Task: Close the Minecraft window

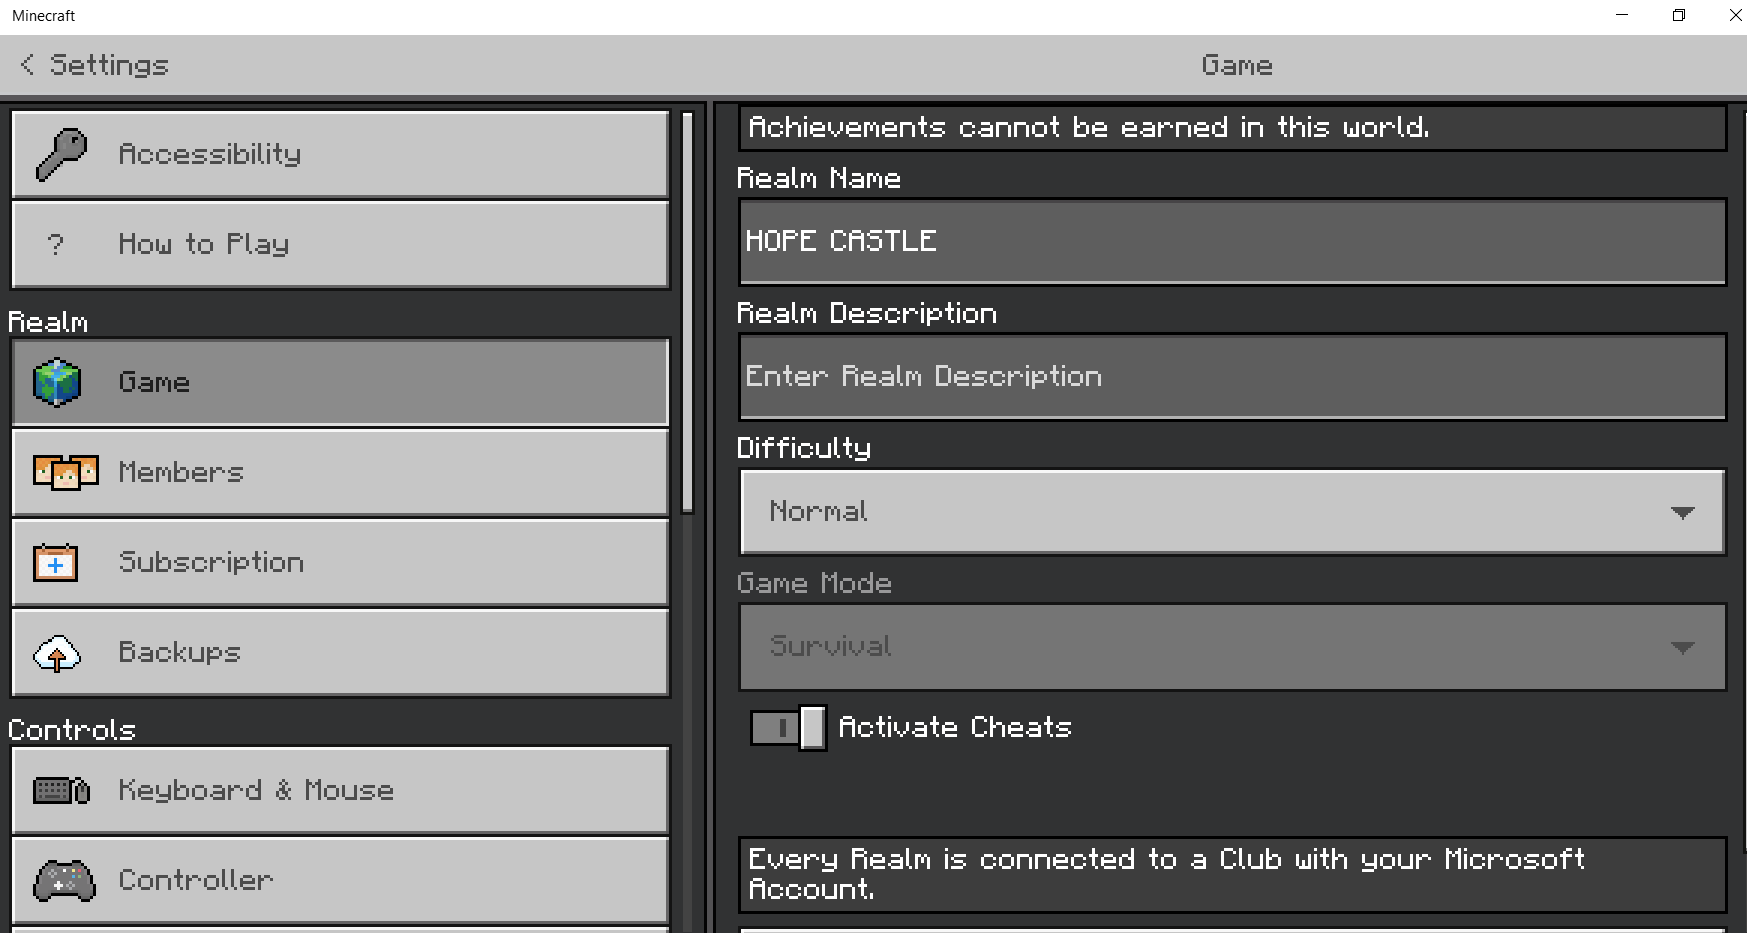Action: click(x=1735, y=15)
